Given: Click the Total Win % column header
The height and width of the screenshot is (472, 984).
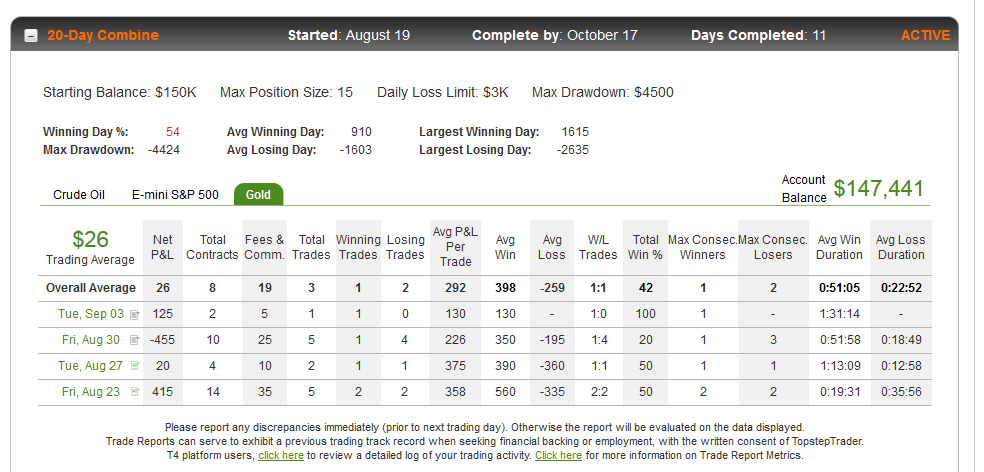Looking at the screenshot, I should pos(645,247).
